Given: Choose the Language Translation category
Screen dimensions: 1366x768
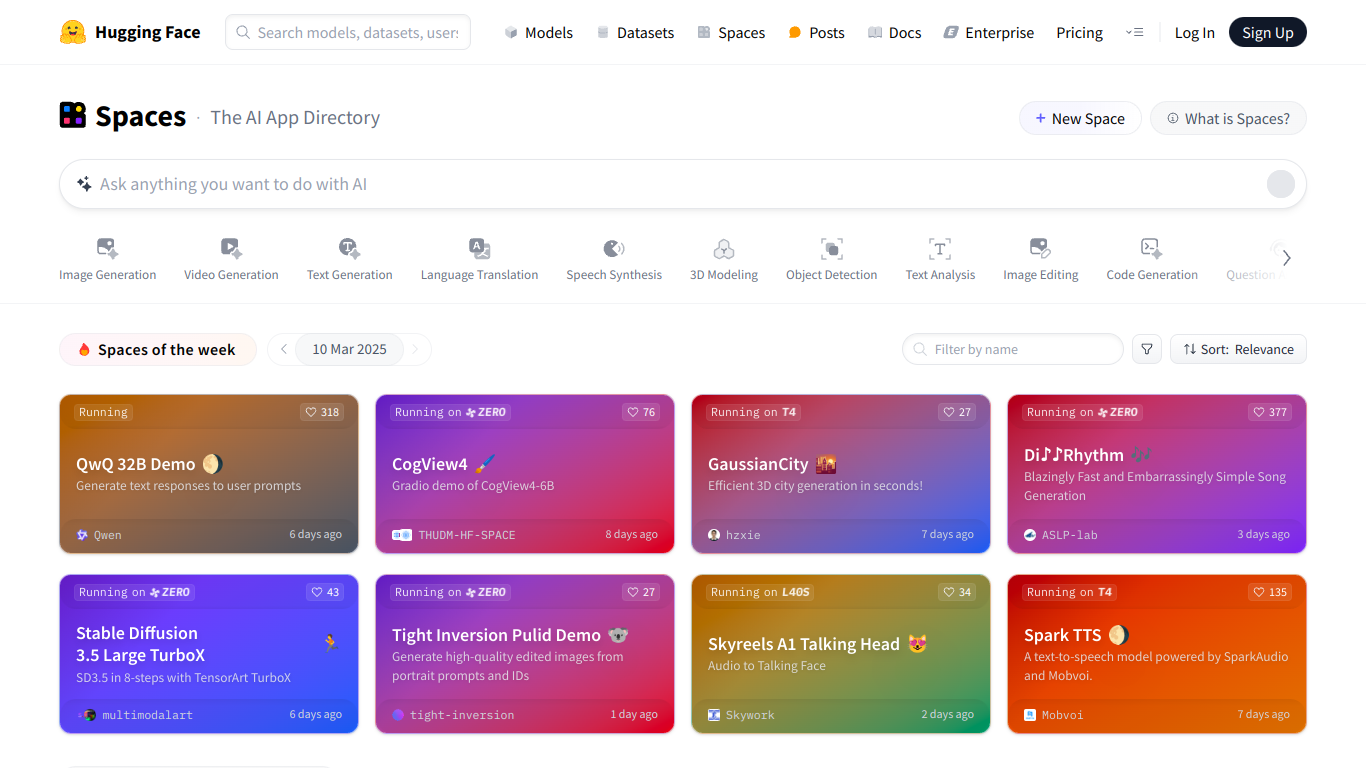Looking at the screenshot, I should pyautogui.click(x=479, y=259).
